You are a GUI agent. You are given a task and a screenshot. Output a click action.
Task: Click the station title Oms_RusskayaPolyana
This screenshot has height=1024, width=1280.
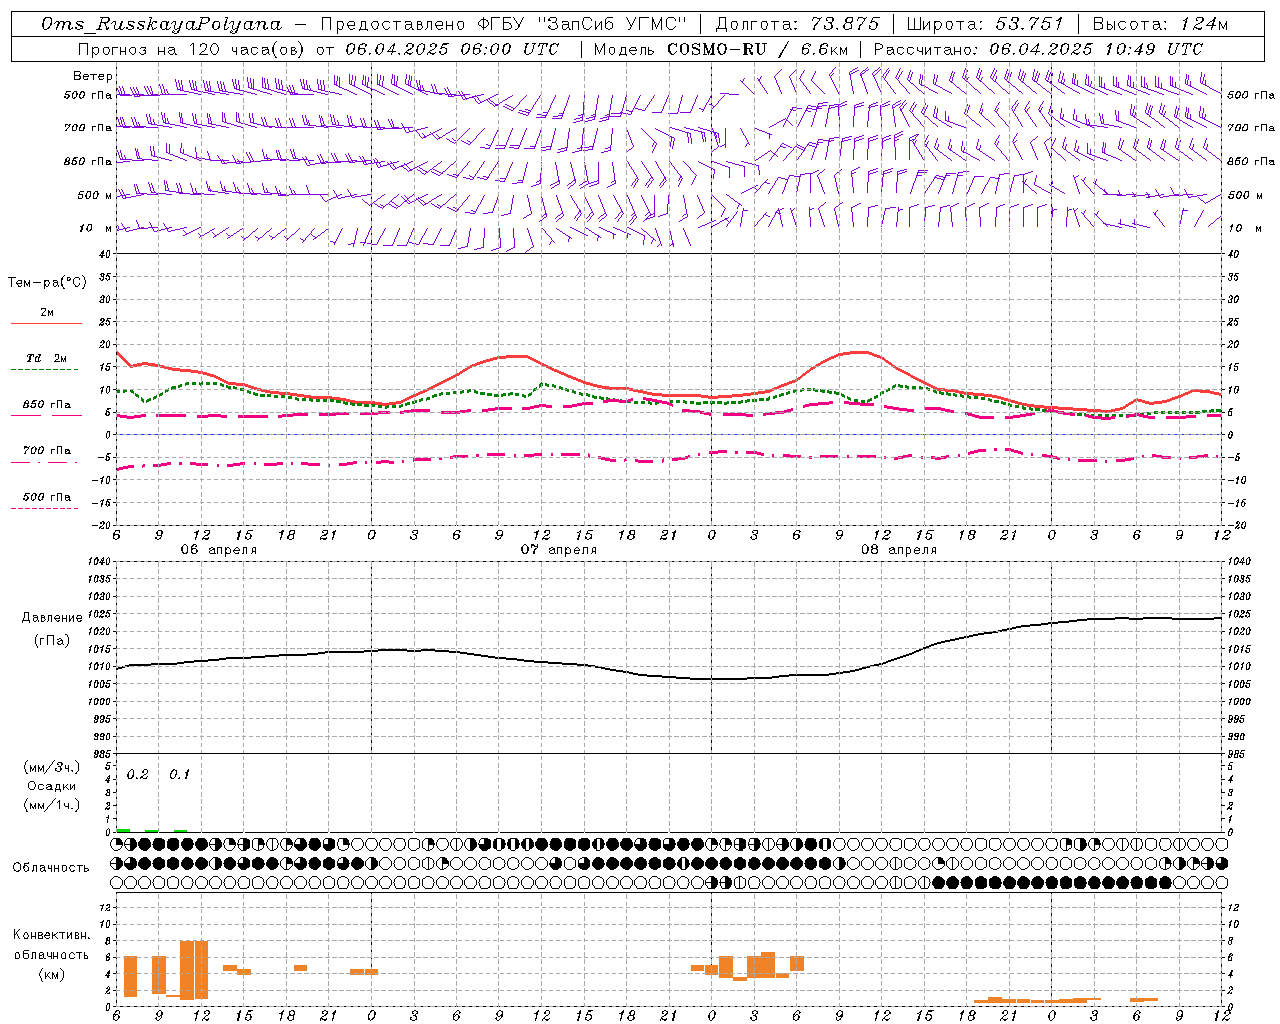[x=162, y=24]
